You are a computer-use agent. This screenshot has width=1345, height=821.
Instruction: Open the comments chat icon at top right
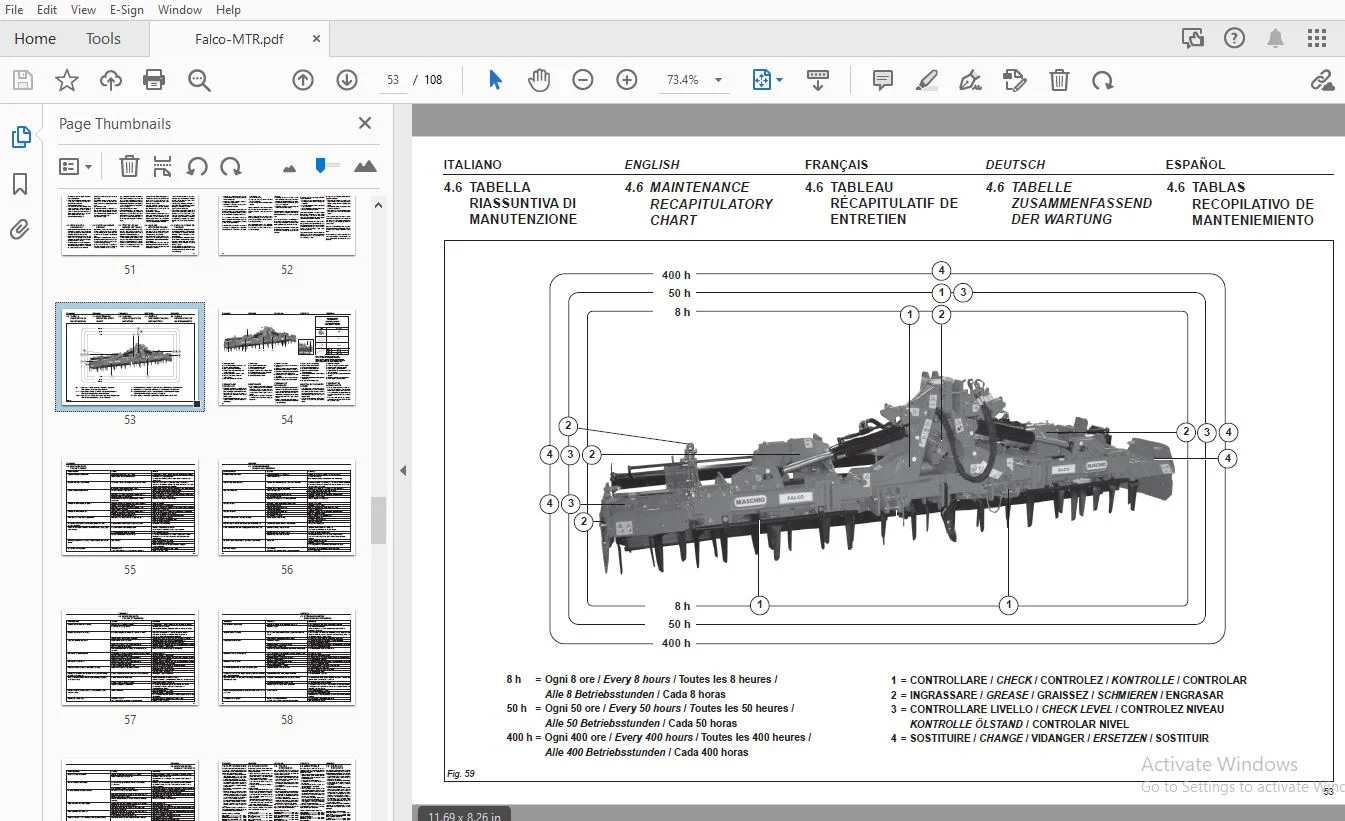[1192, 39]
